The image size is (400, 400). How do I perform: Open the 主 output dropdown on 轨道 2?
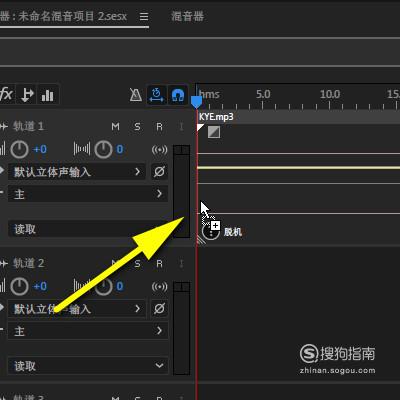88,331
